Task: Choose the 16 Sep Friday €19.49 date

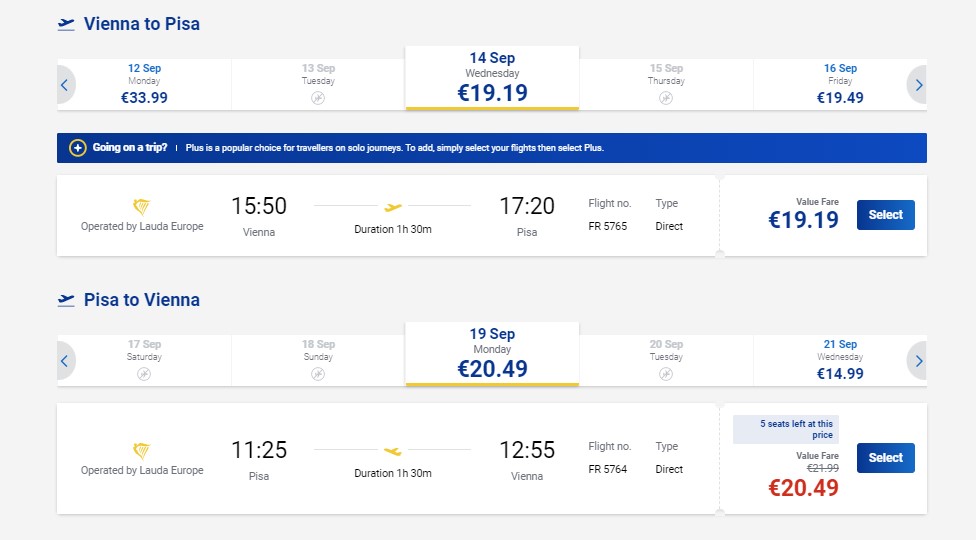Action: point(840,84)
